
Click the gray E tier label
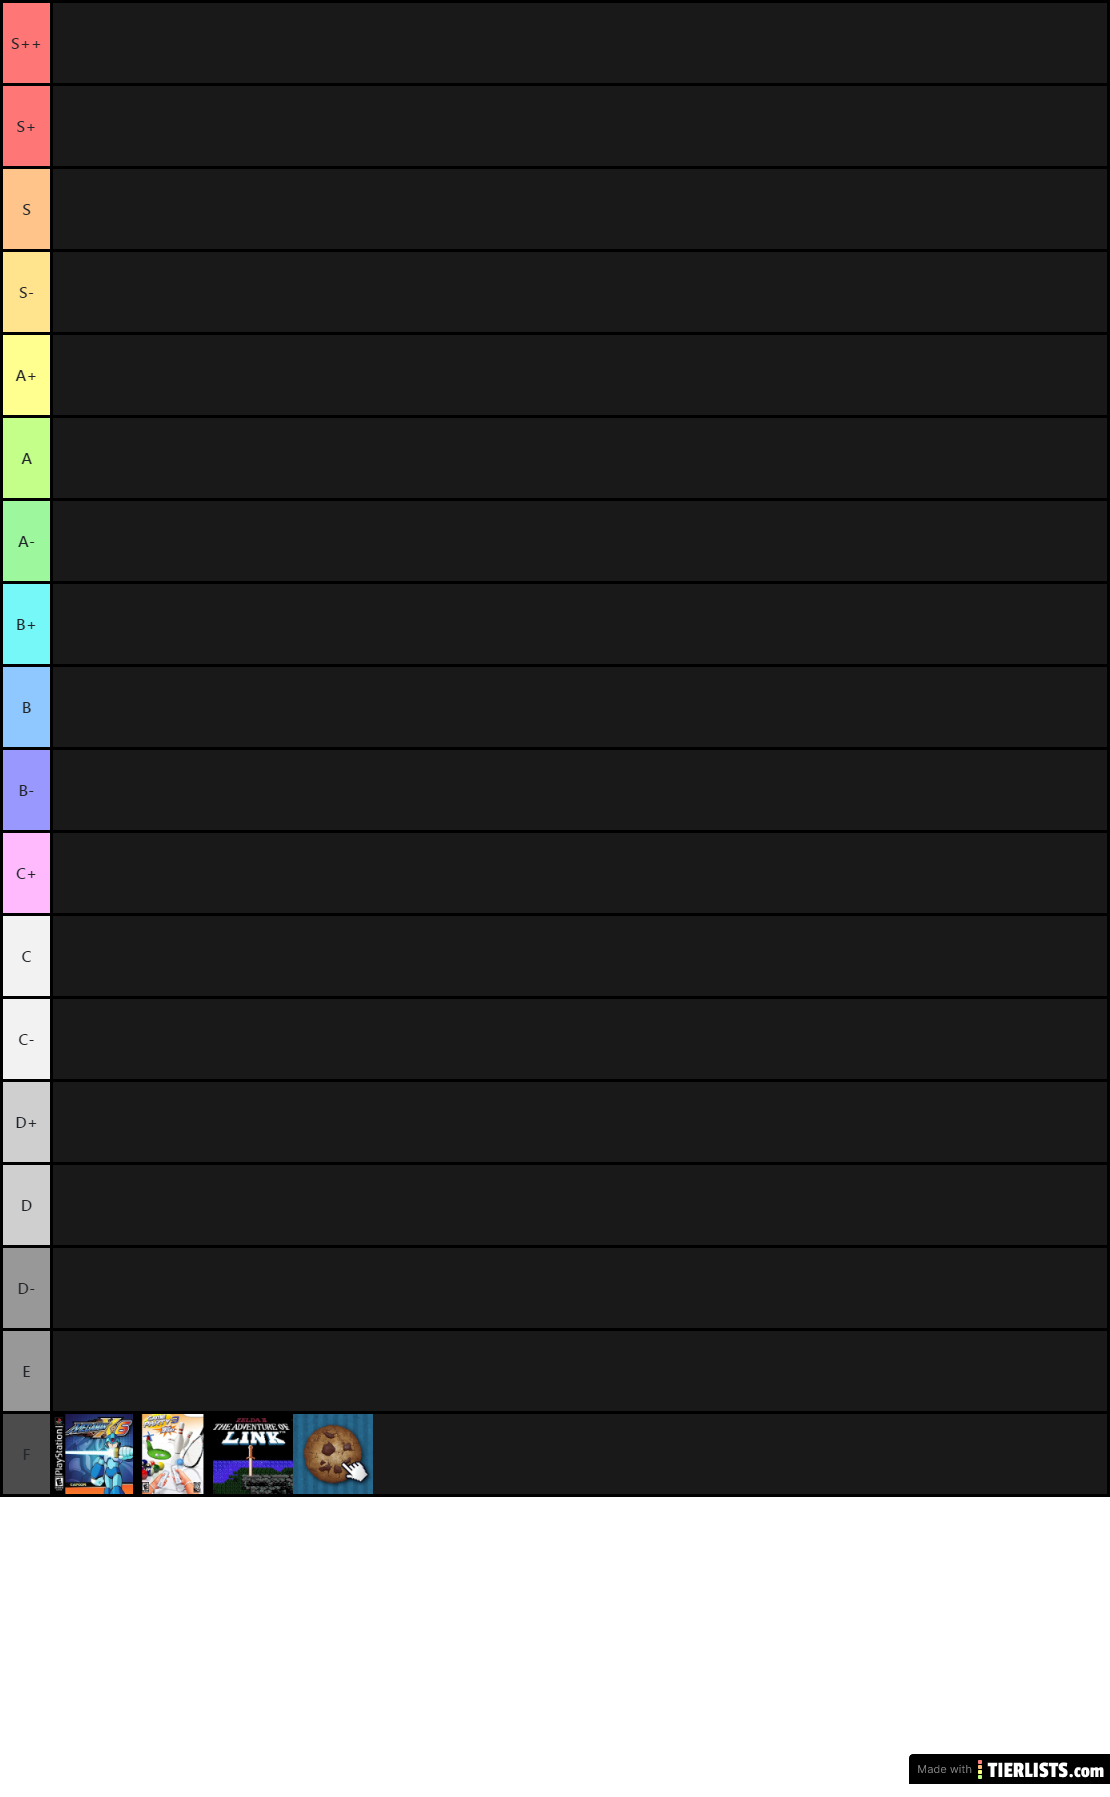tap(26, 1371)
